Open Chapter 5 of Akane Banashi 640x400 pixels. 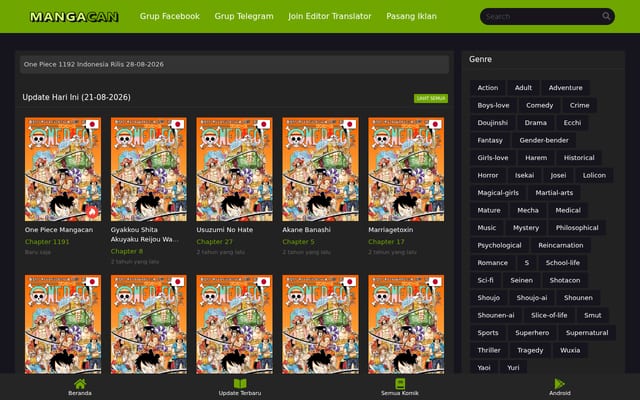298,242
